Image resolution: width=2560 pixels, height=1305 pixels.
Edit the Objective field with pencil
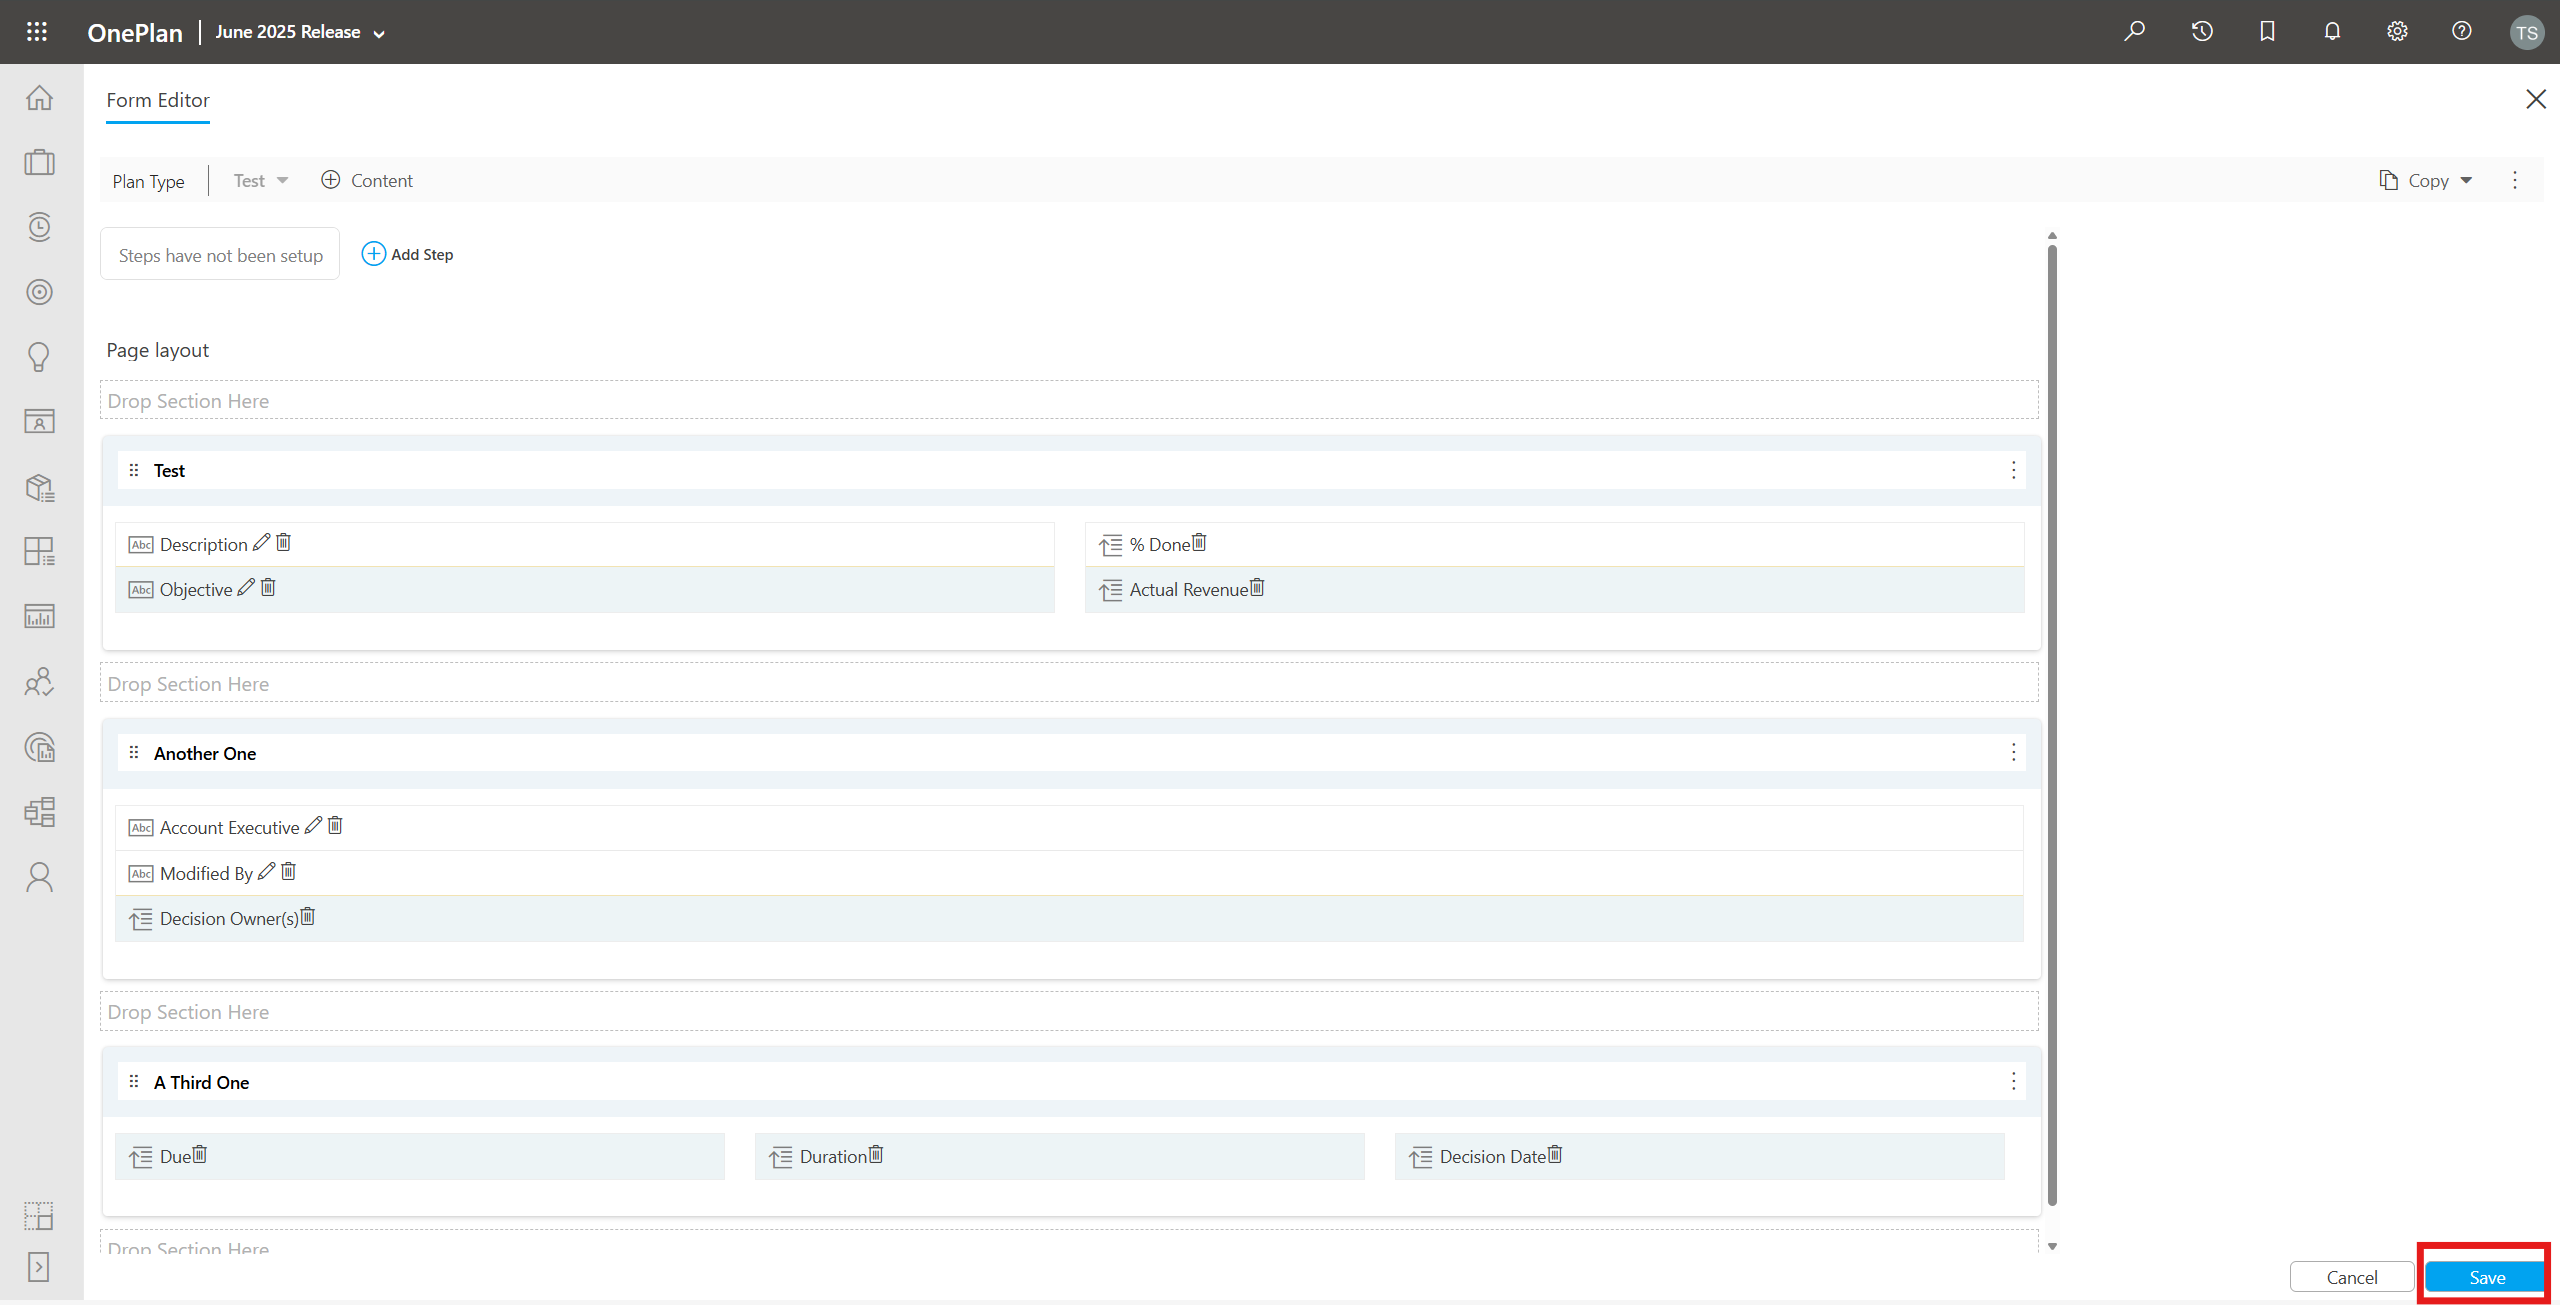coord(246,587)
